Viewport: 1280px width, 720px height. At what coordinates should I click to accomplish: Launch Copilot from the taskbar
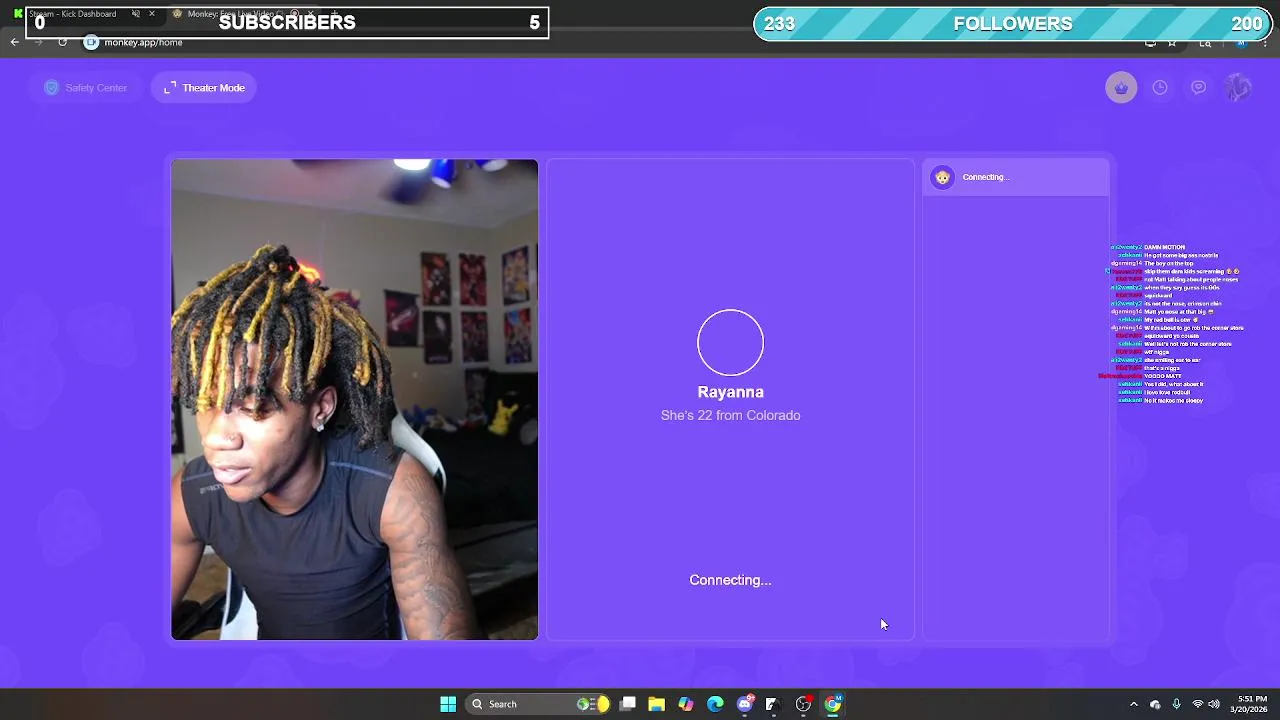click(x=686, y=704)
